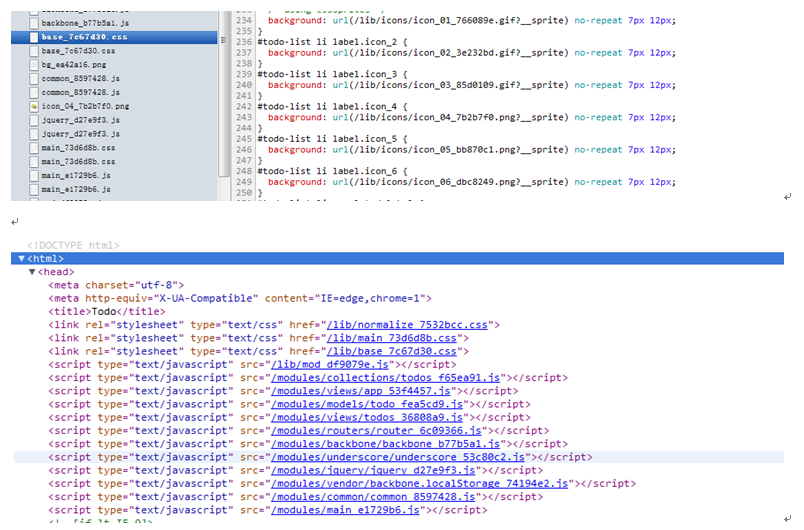804x530 pixels.
Task: Select the <title>Todo</title> node
Action: [107, 312]
